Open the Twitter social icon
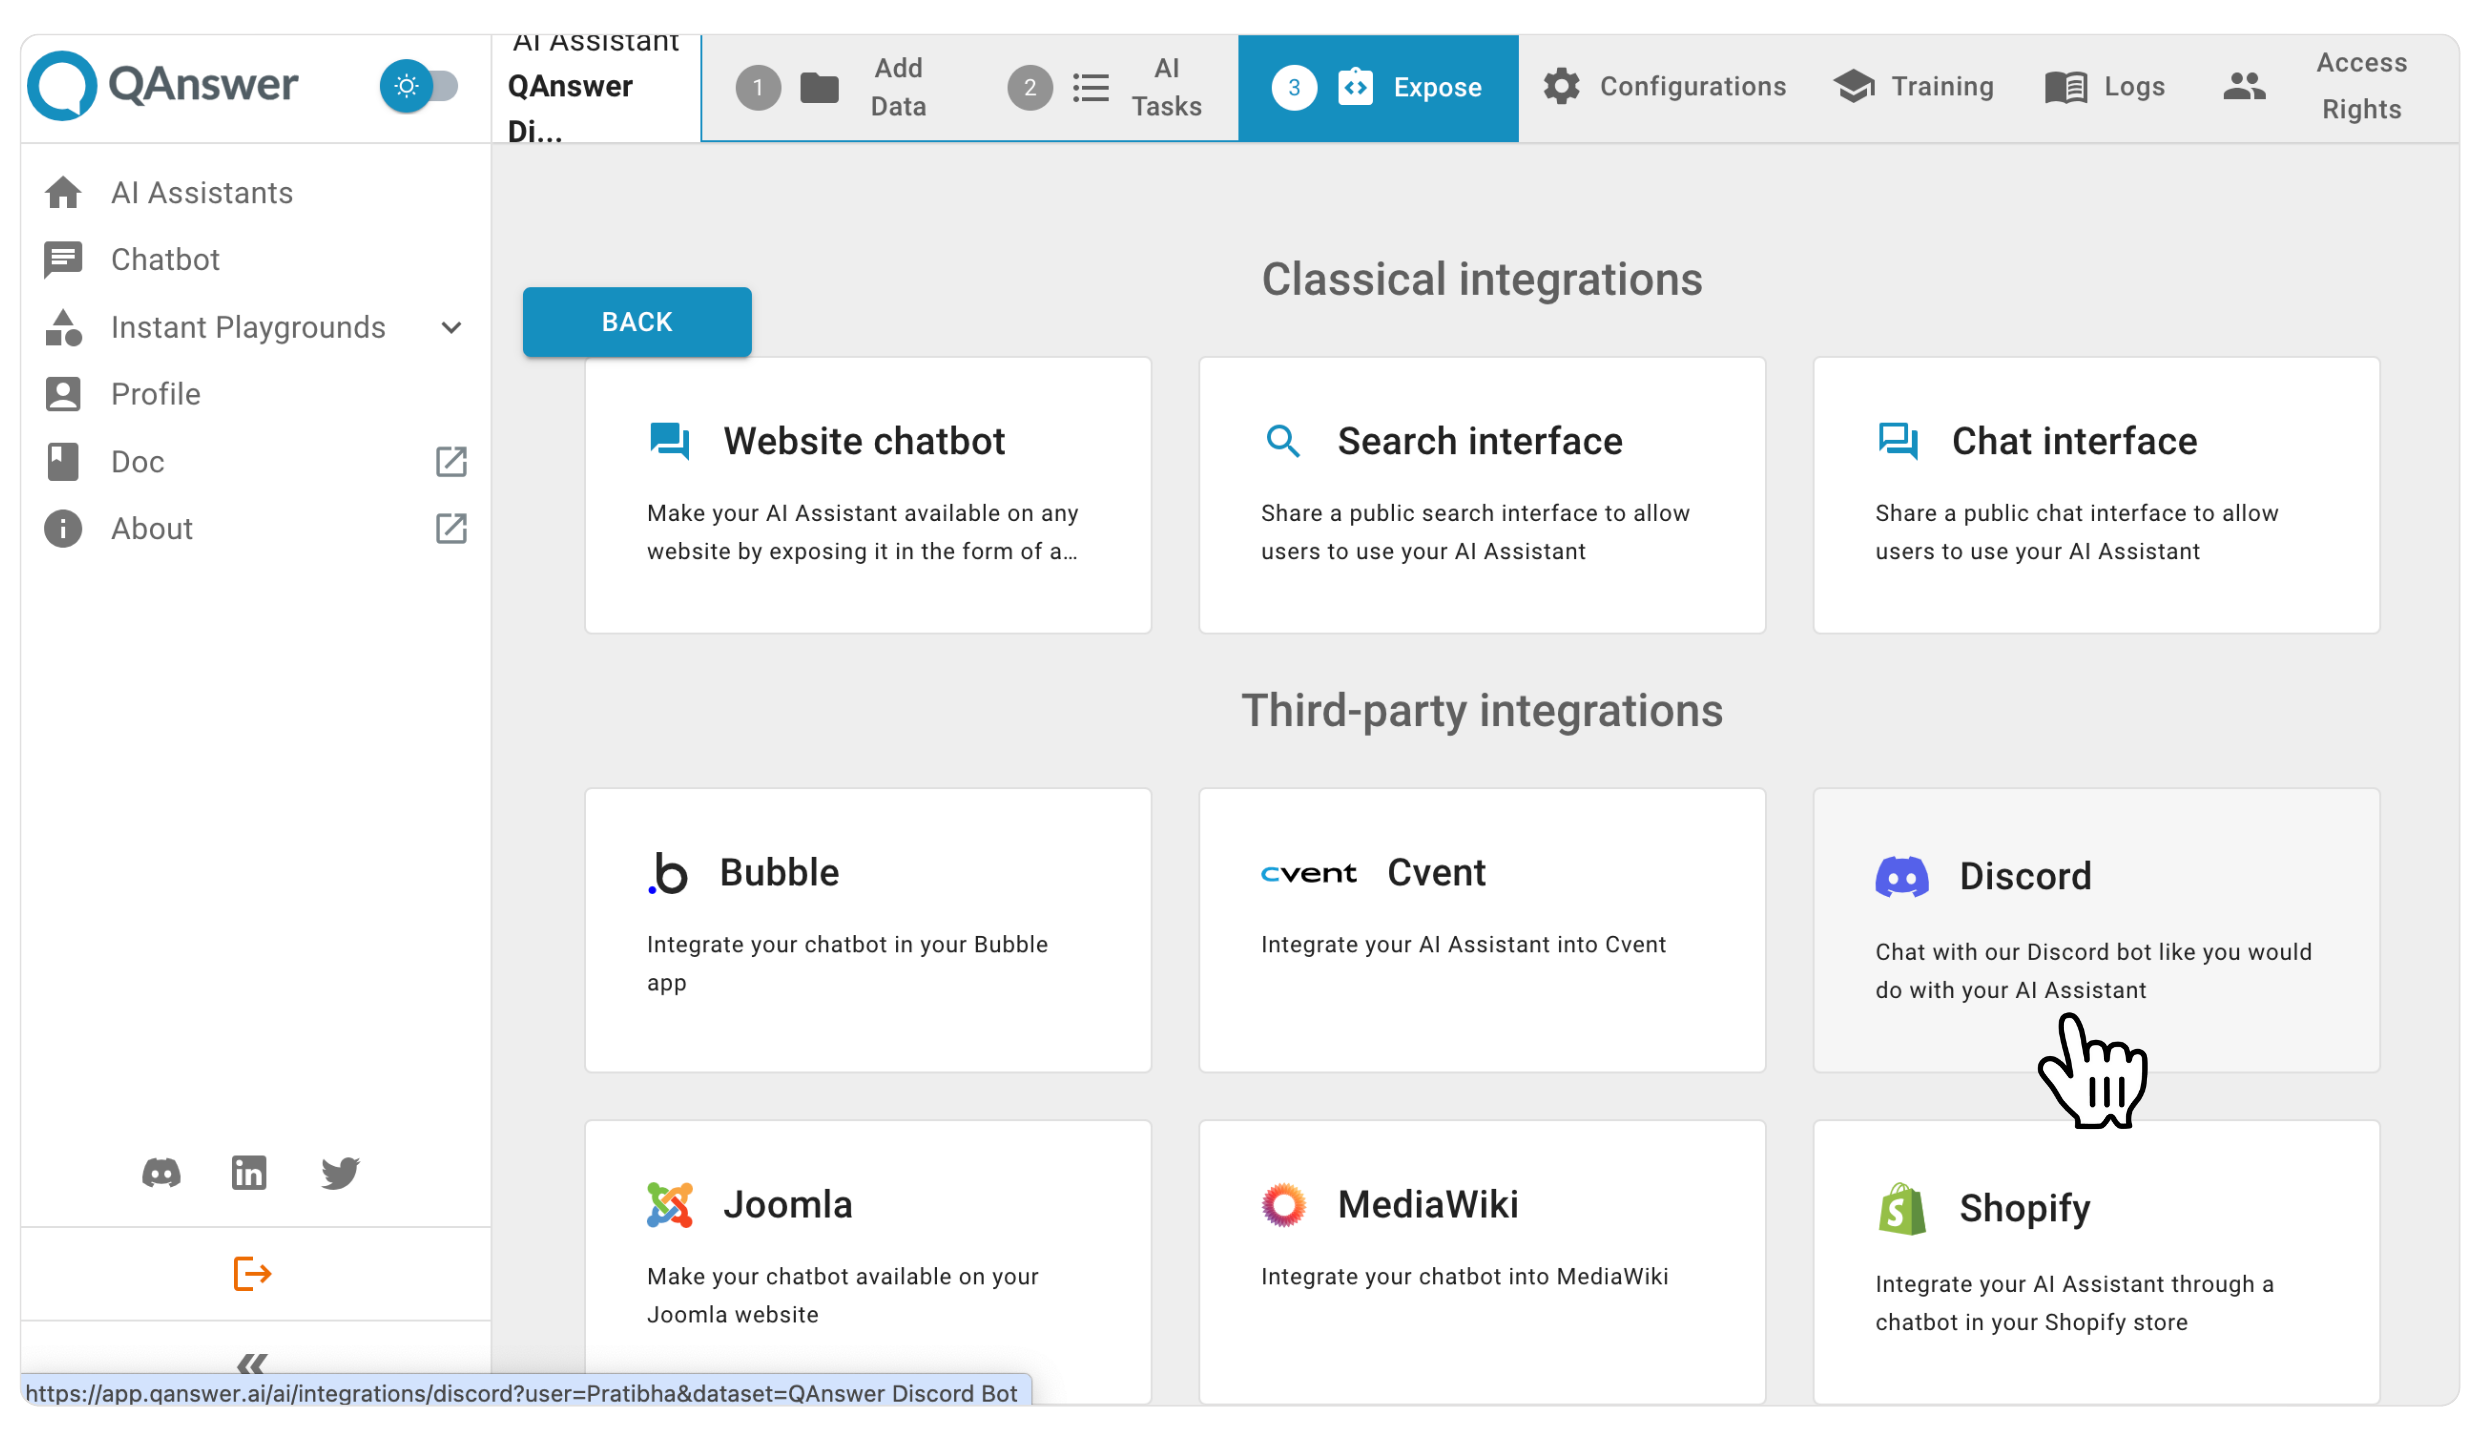2480x1440 pixels. [x=340, y=1172]
